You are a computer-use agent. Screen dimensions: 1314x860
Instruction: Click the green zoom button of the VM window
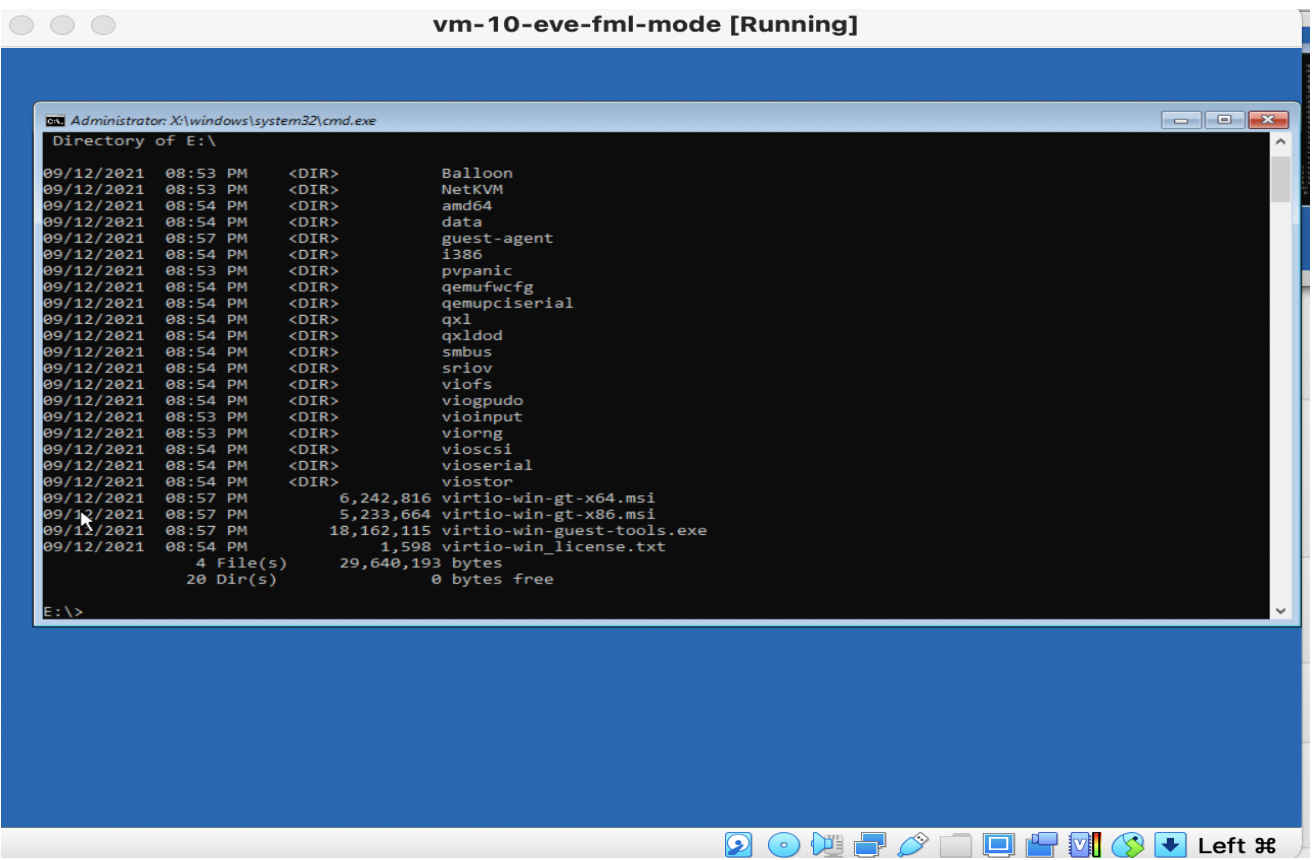(103, 24)
